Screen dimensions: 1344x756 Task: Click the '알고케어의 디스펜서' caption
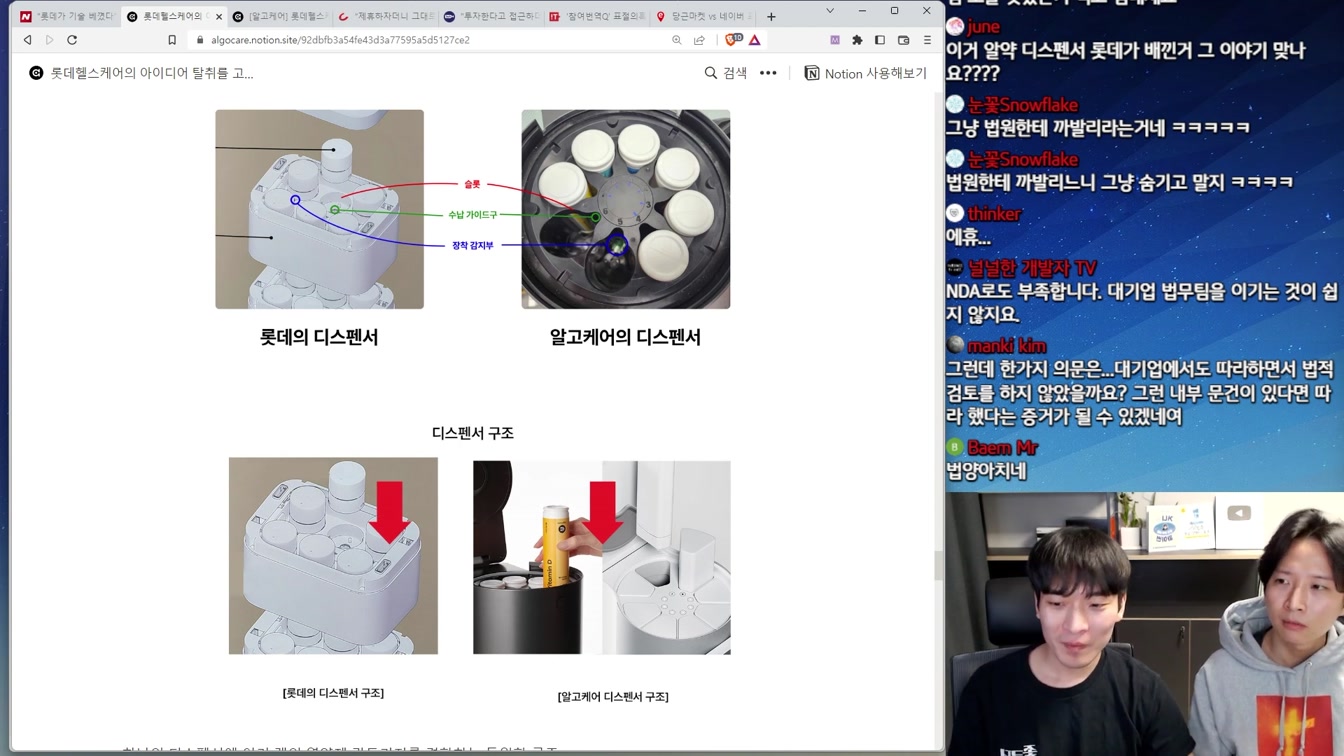pos(625,337)
